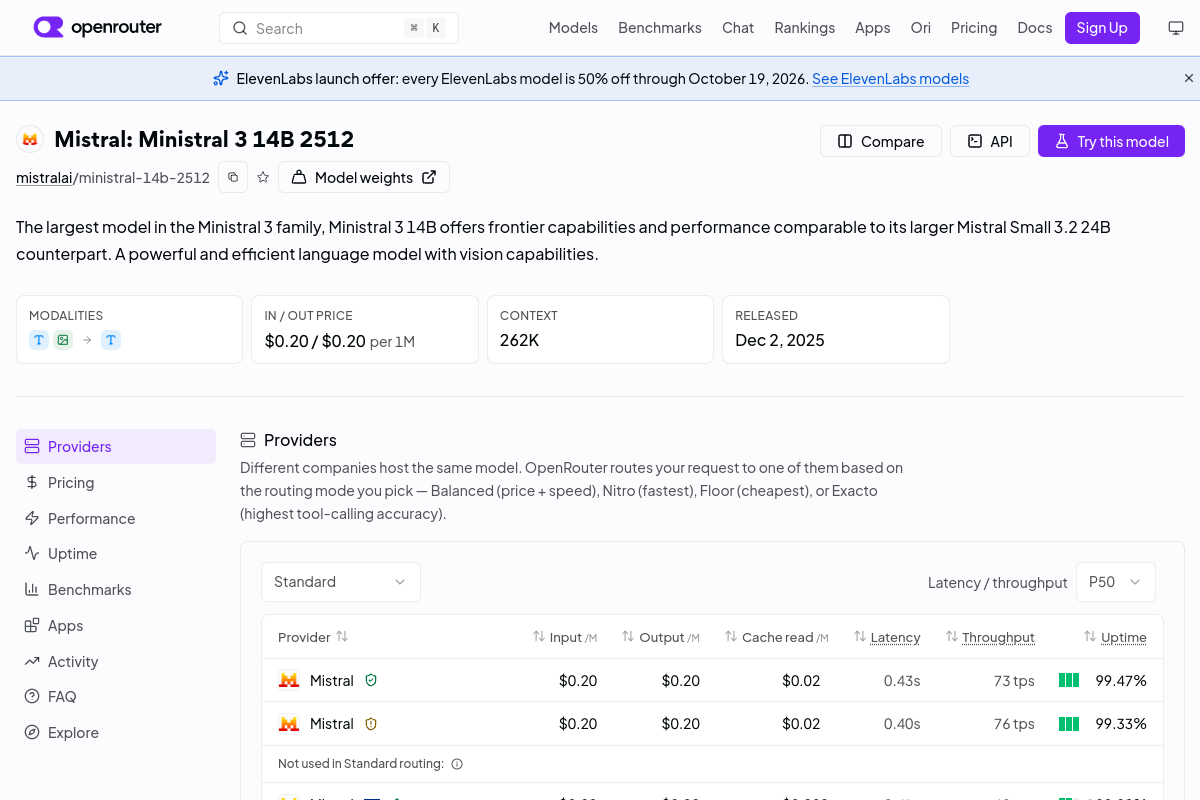This screenshot has height=800, width=1200.
Task: Click the mistralai author link
Action: coord(44,178)
